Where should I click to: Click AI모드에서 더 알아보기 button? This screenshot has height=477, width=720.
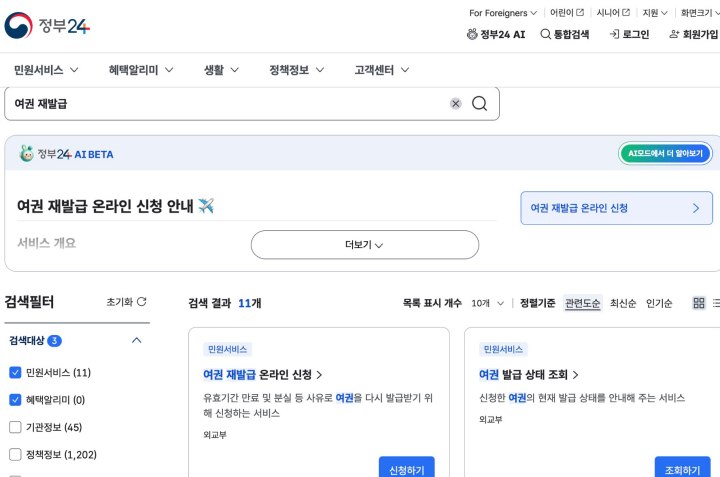point(665,153)
